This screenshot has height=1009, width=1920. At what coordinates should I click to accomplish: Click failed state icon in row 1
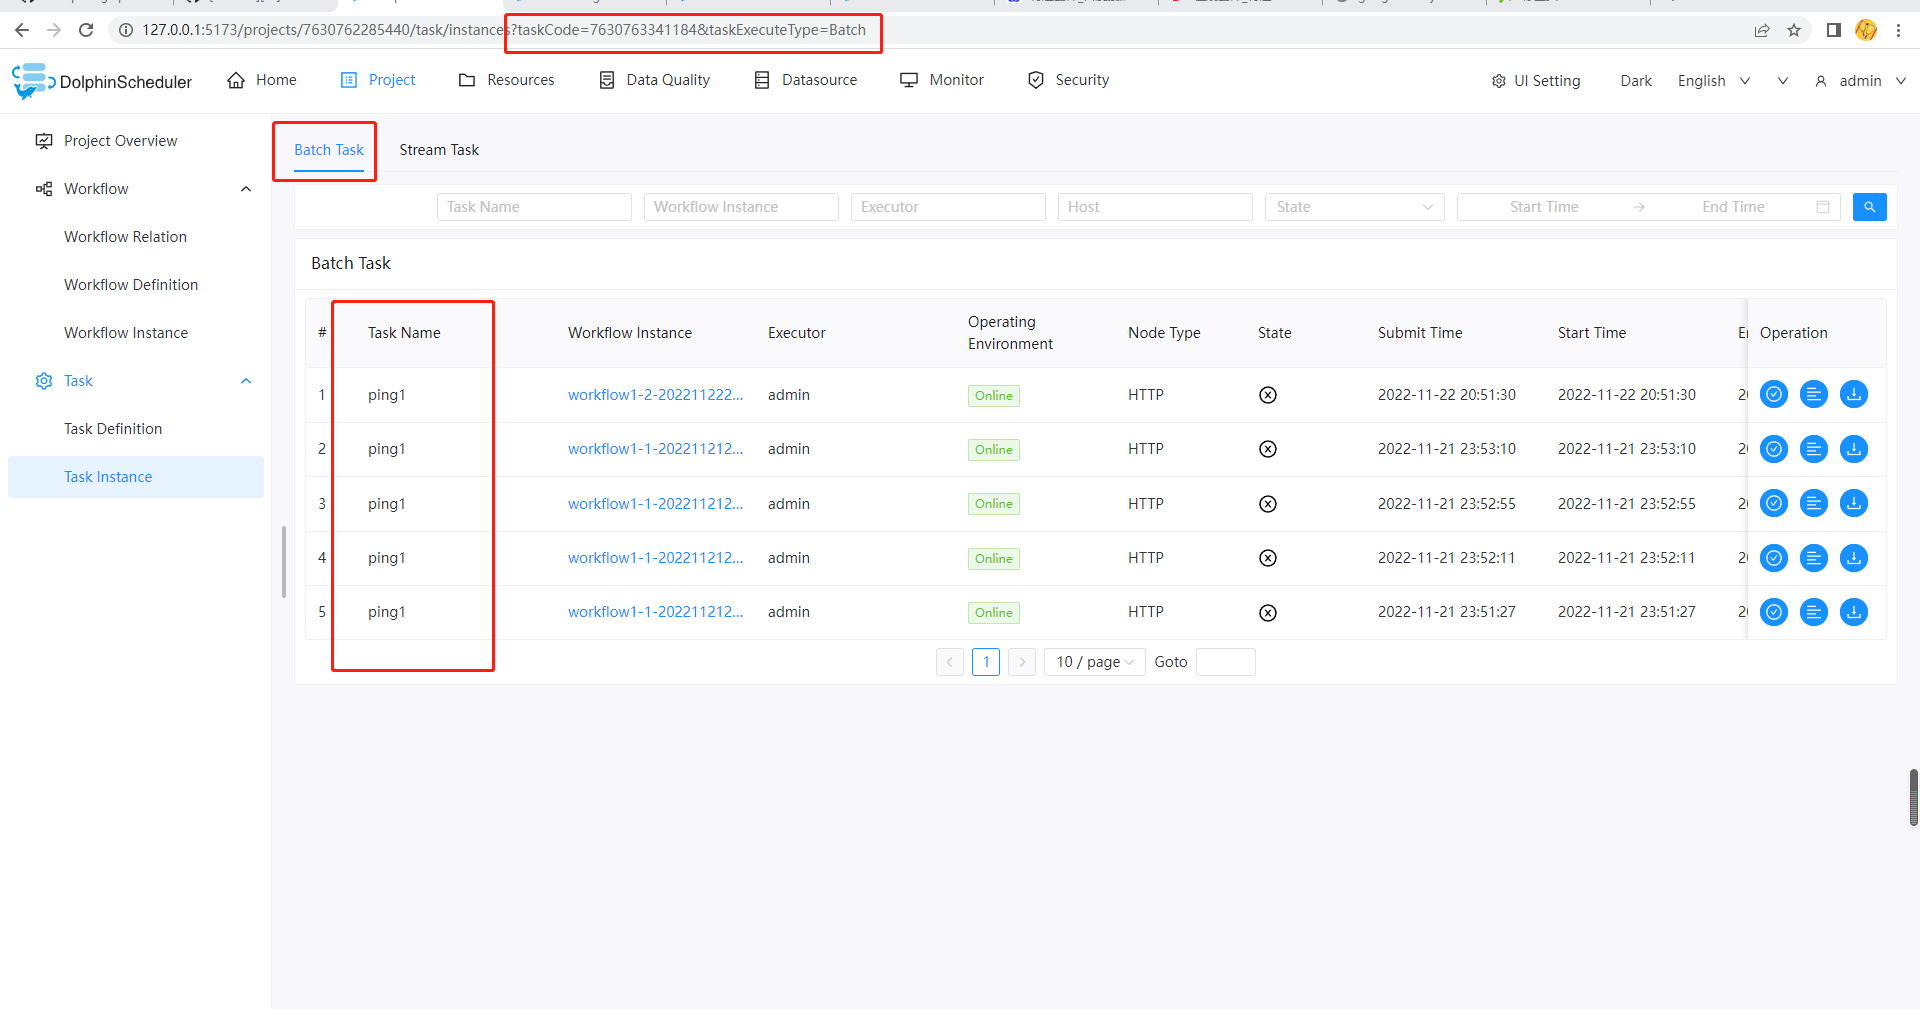click(1267, 395)
